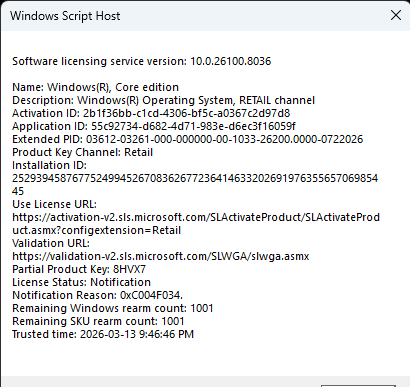Click the Activation ID line starting 2b1f36bb
The image size is (410, 387).
pyautogui.click(x=151, y=113)
